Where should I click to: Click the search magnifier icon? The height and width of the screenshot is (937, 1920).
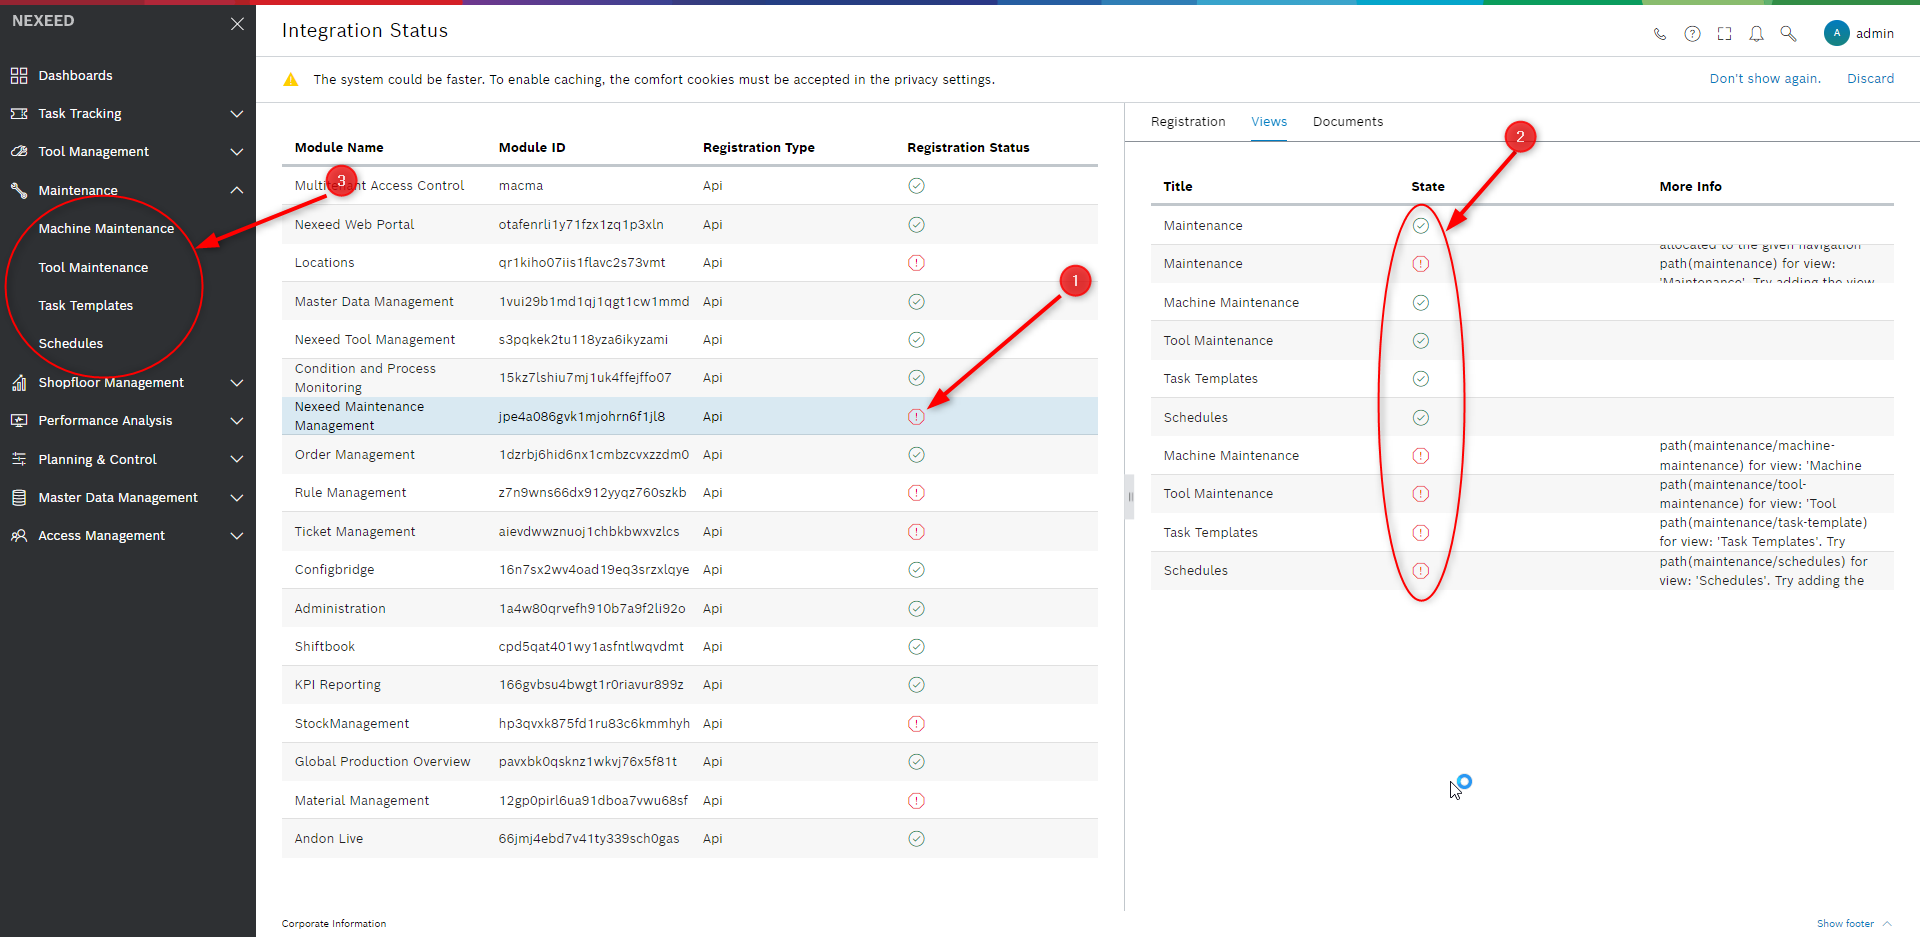point(1788,34)
